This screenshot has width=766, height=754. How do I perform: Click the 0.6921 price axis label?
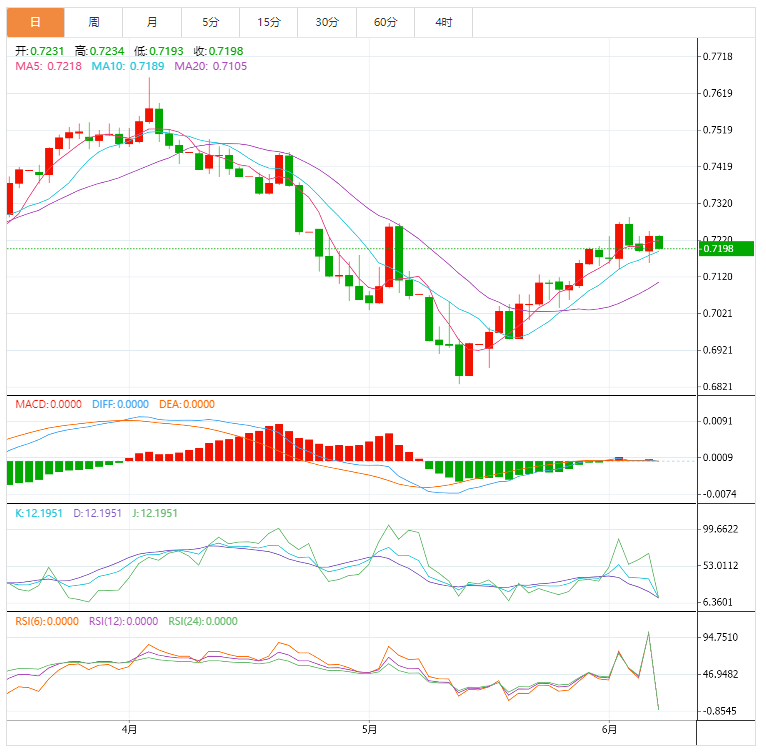tap(717, 350)
